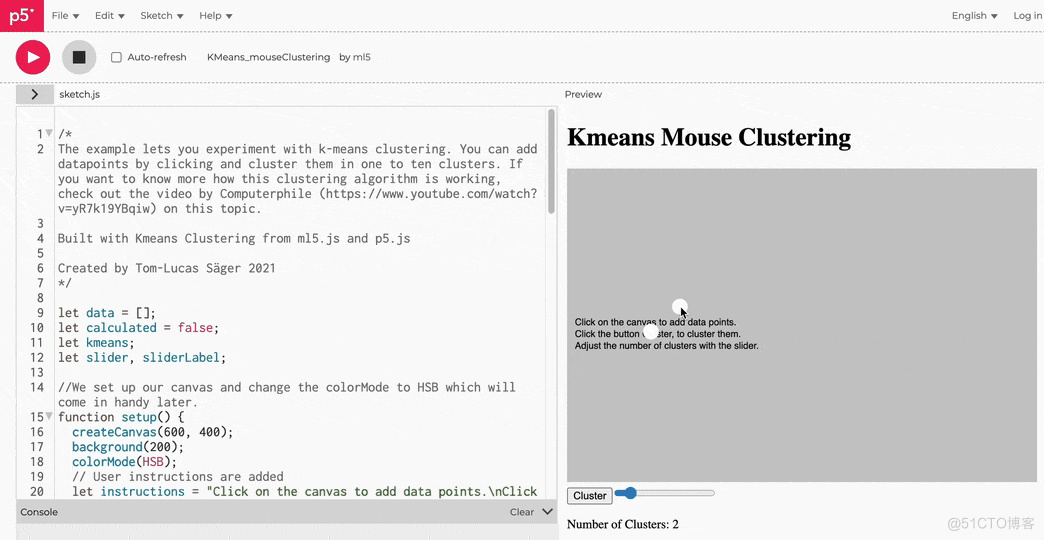Screen dimensions: 1044x540
Task: Expand the file sidebar with the chevron
Action: coord(35,95)
